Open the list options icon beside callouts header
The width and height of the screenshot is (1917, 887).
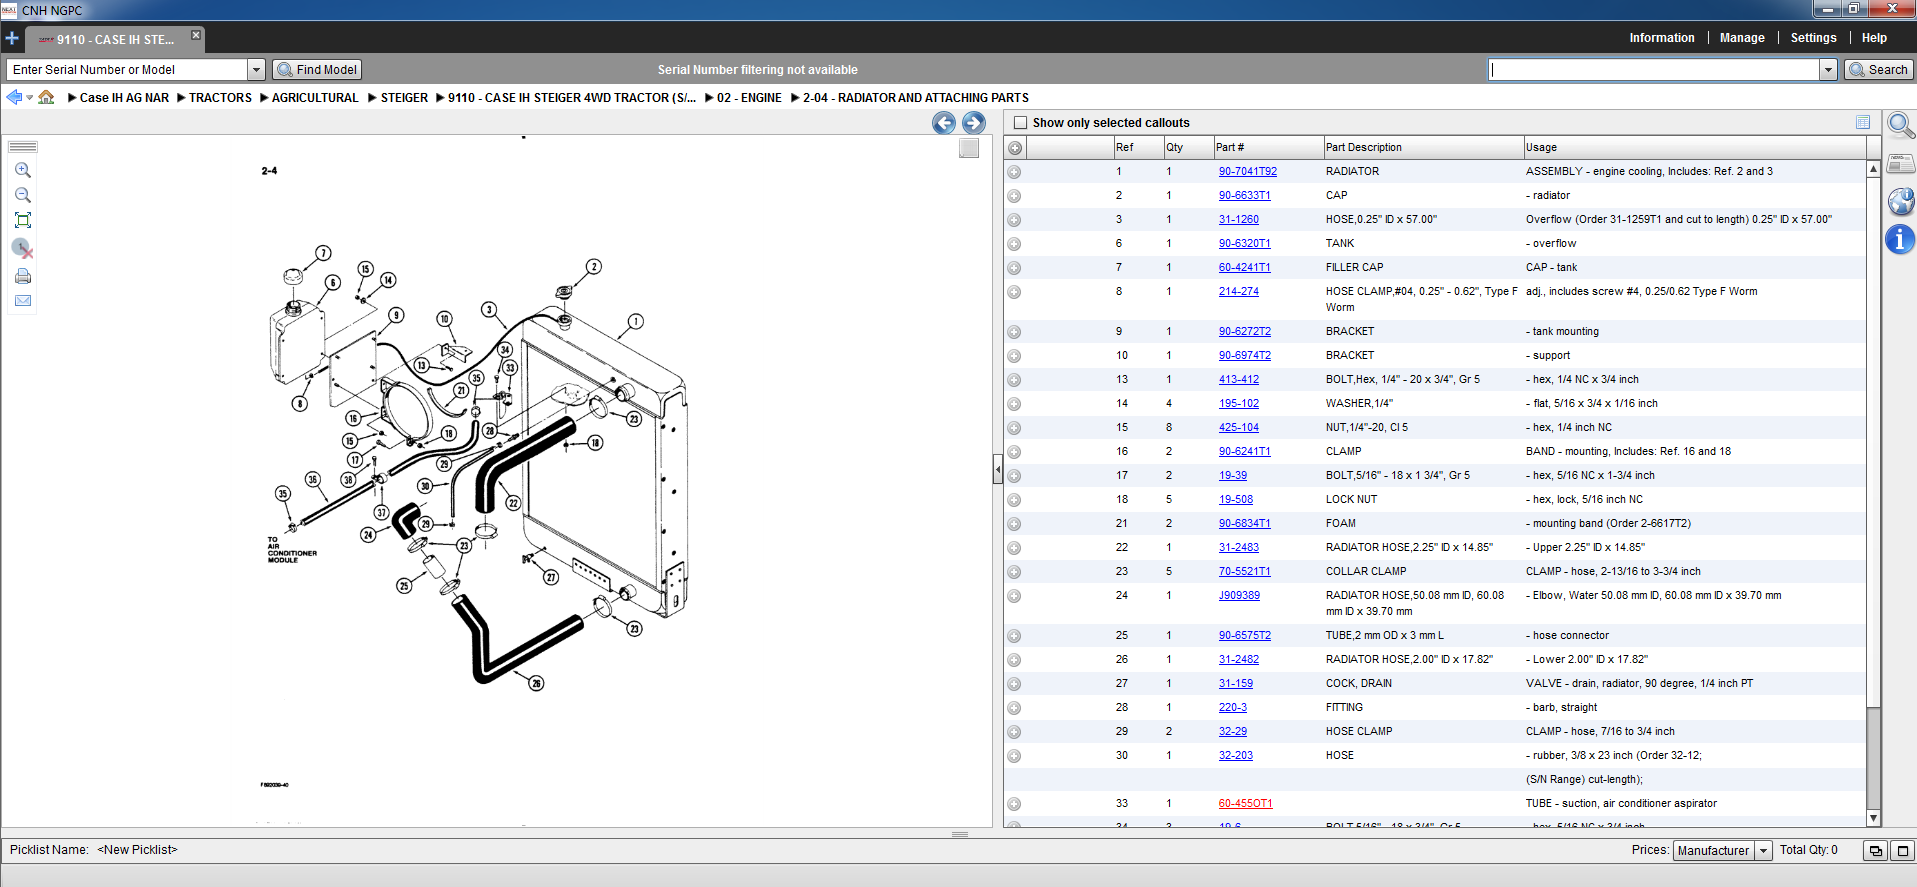(1863, 122)
